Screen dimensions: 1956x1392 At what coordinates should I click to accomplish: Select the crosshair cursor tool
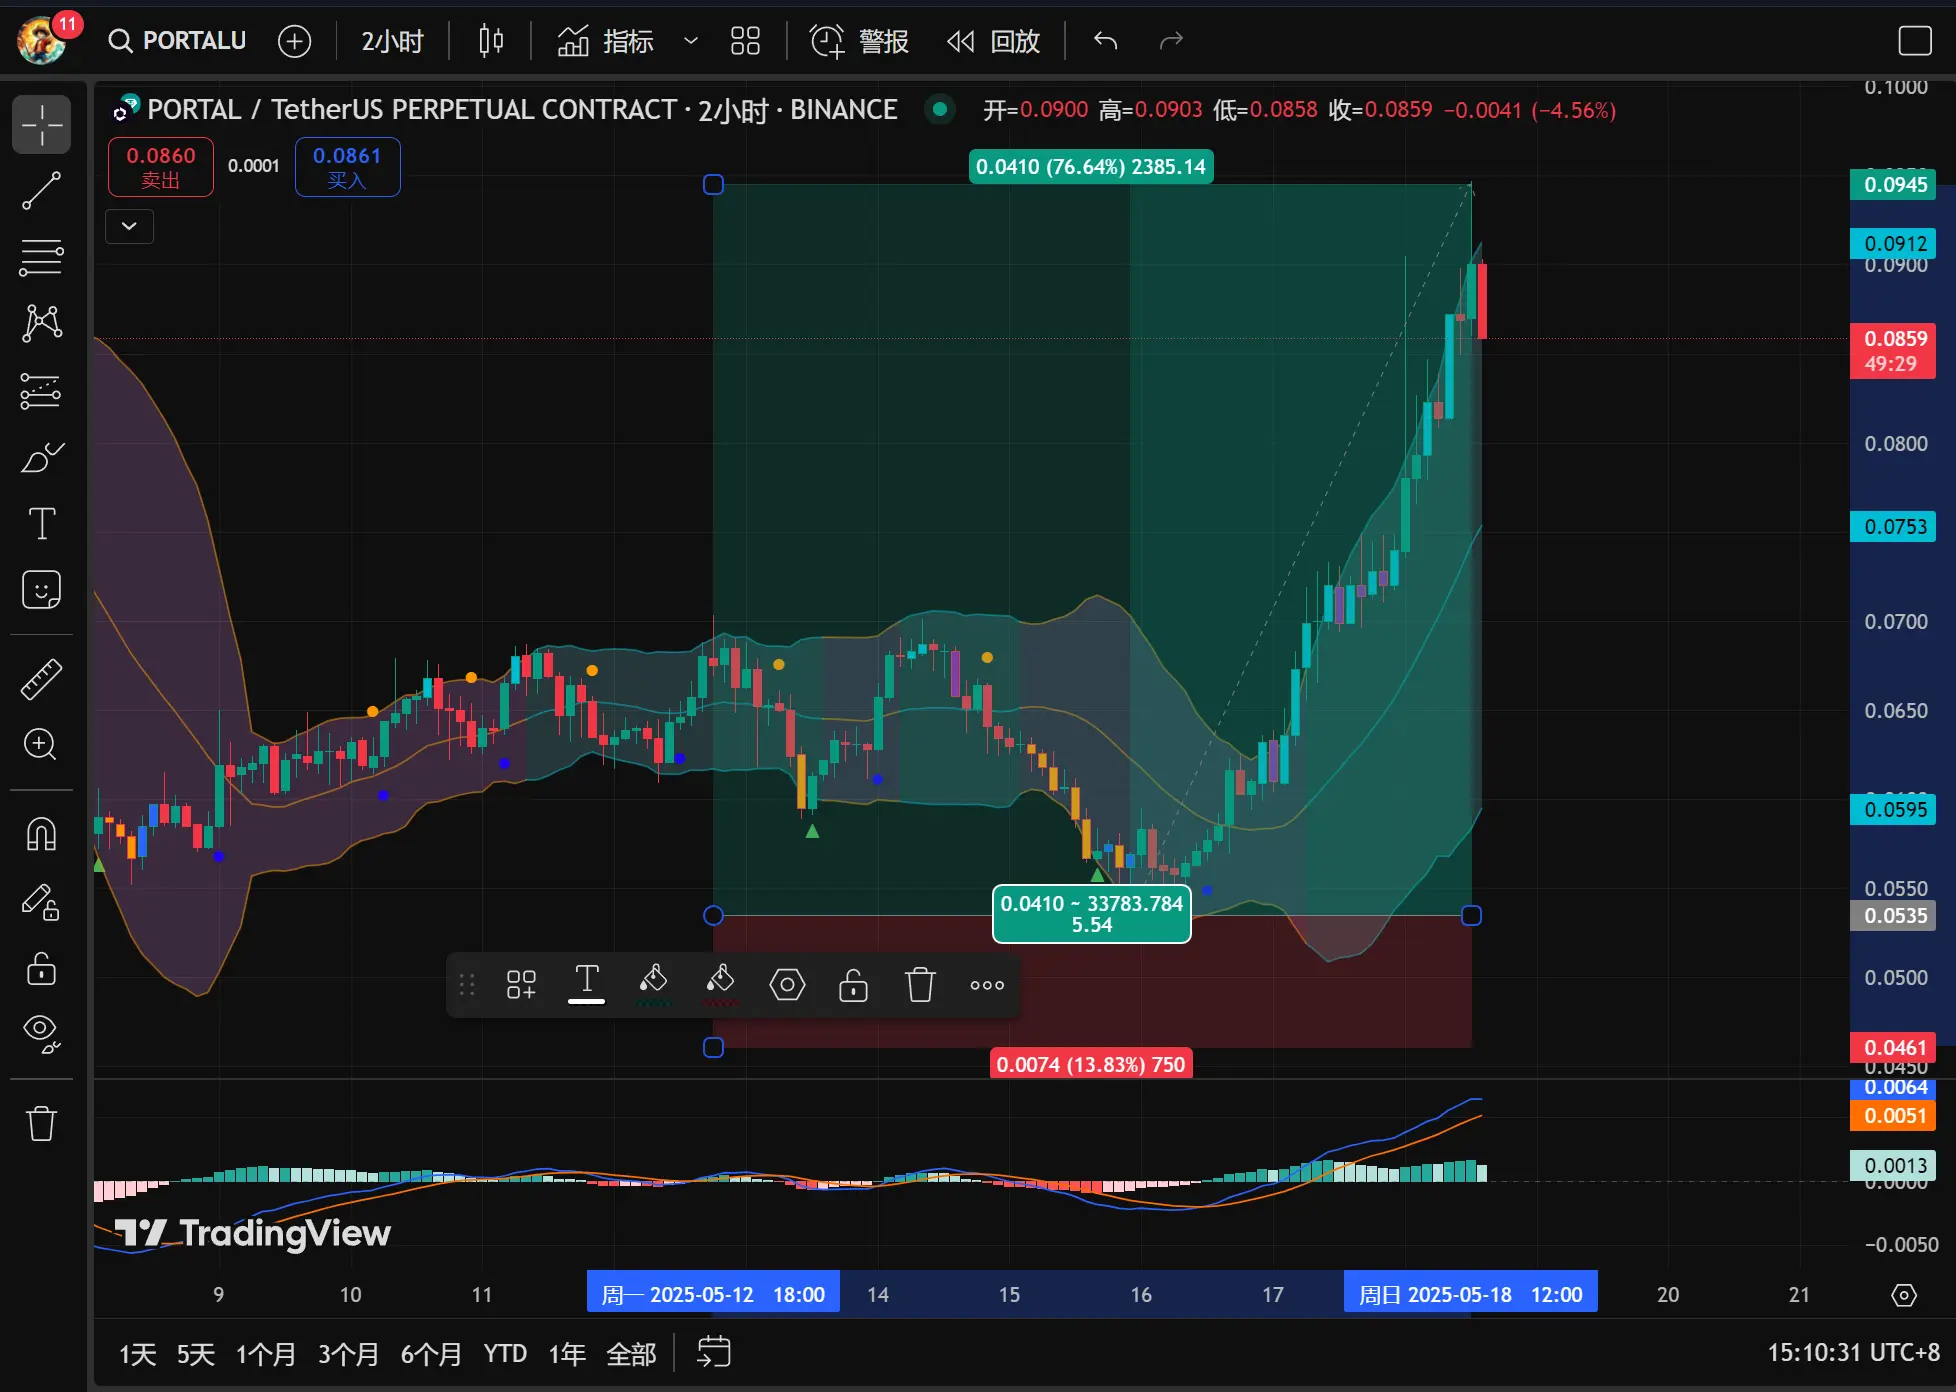click(41, 125)
